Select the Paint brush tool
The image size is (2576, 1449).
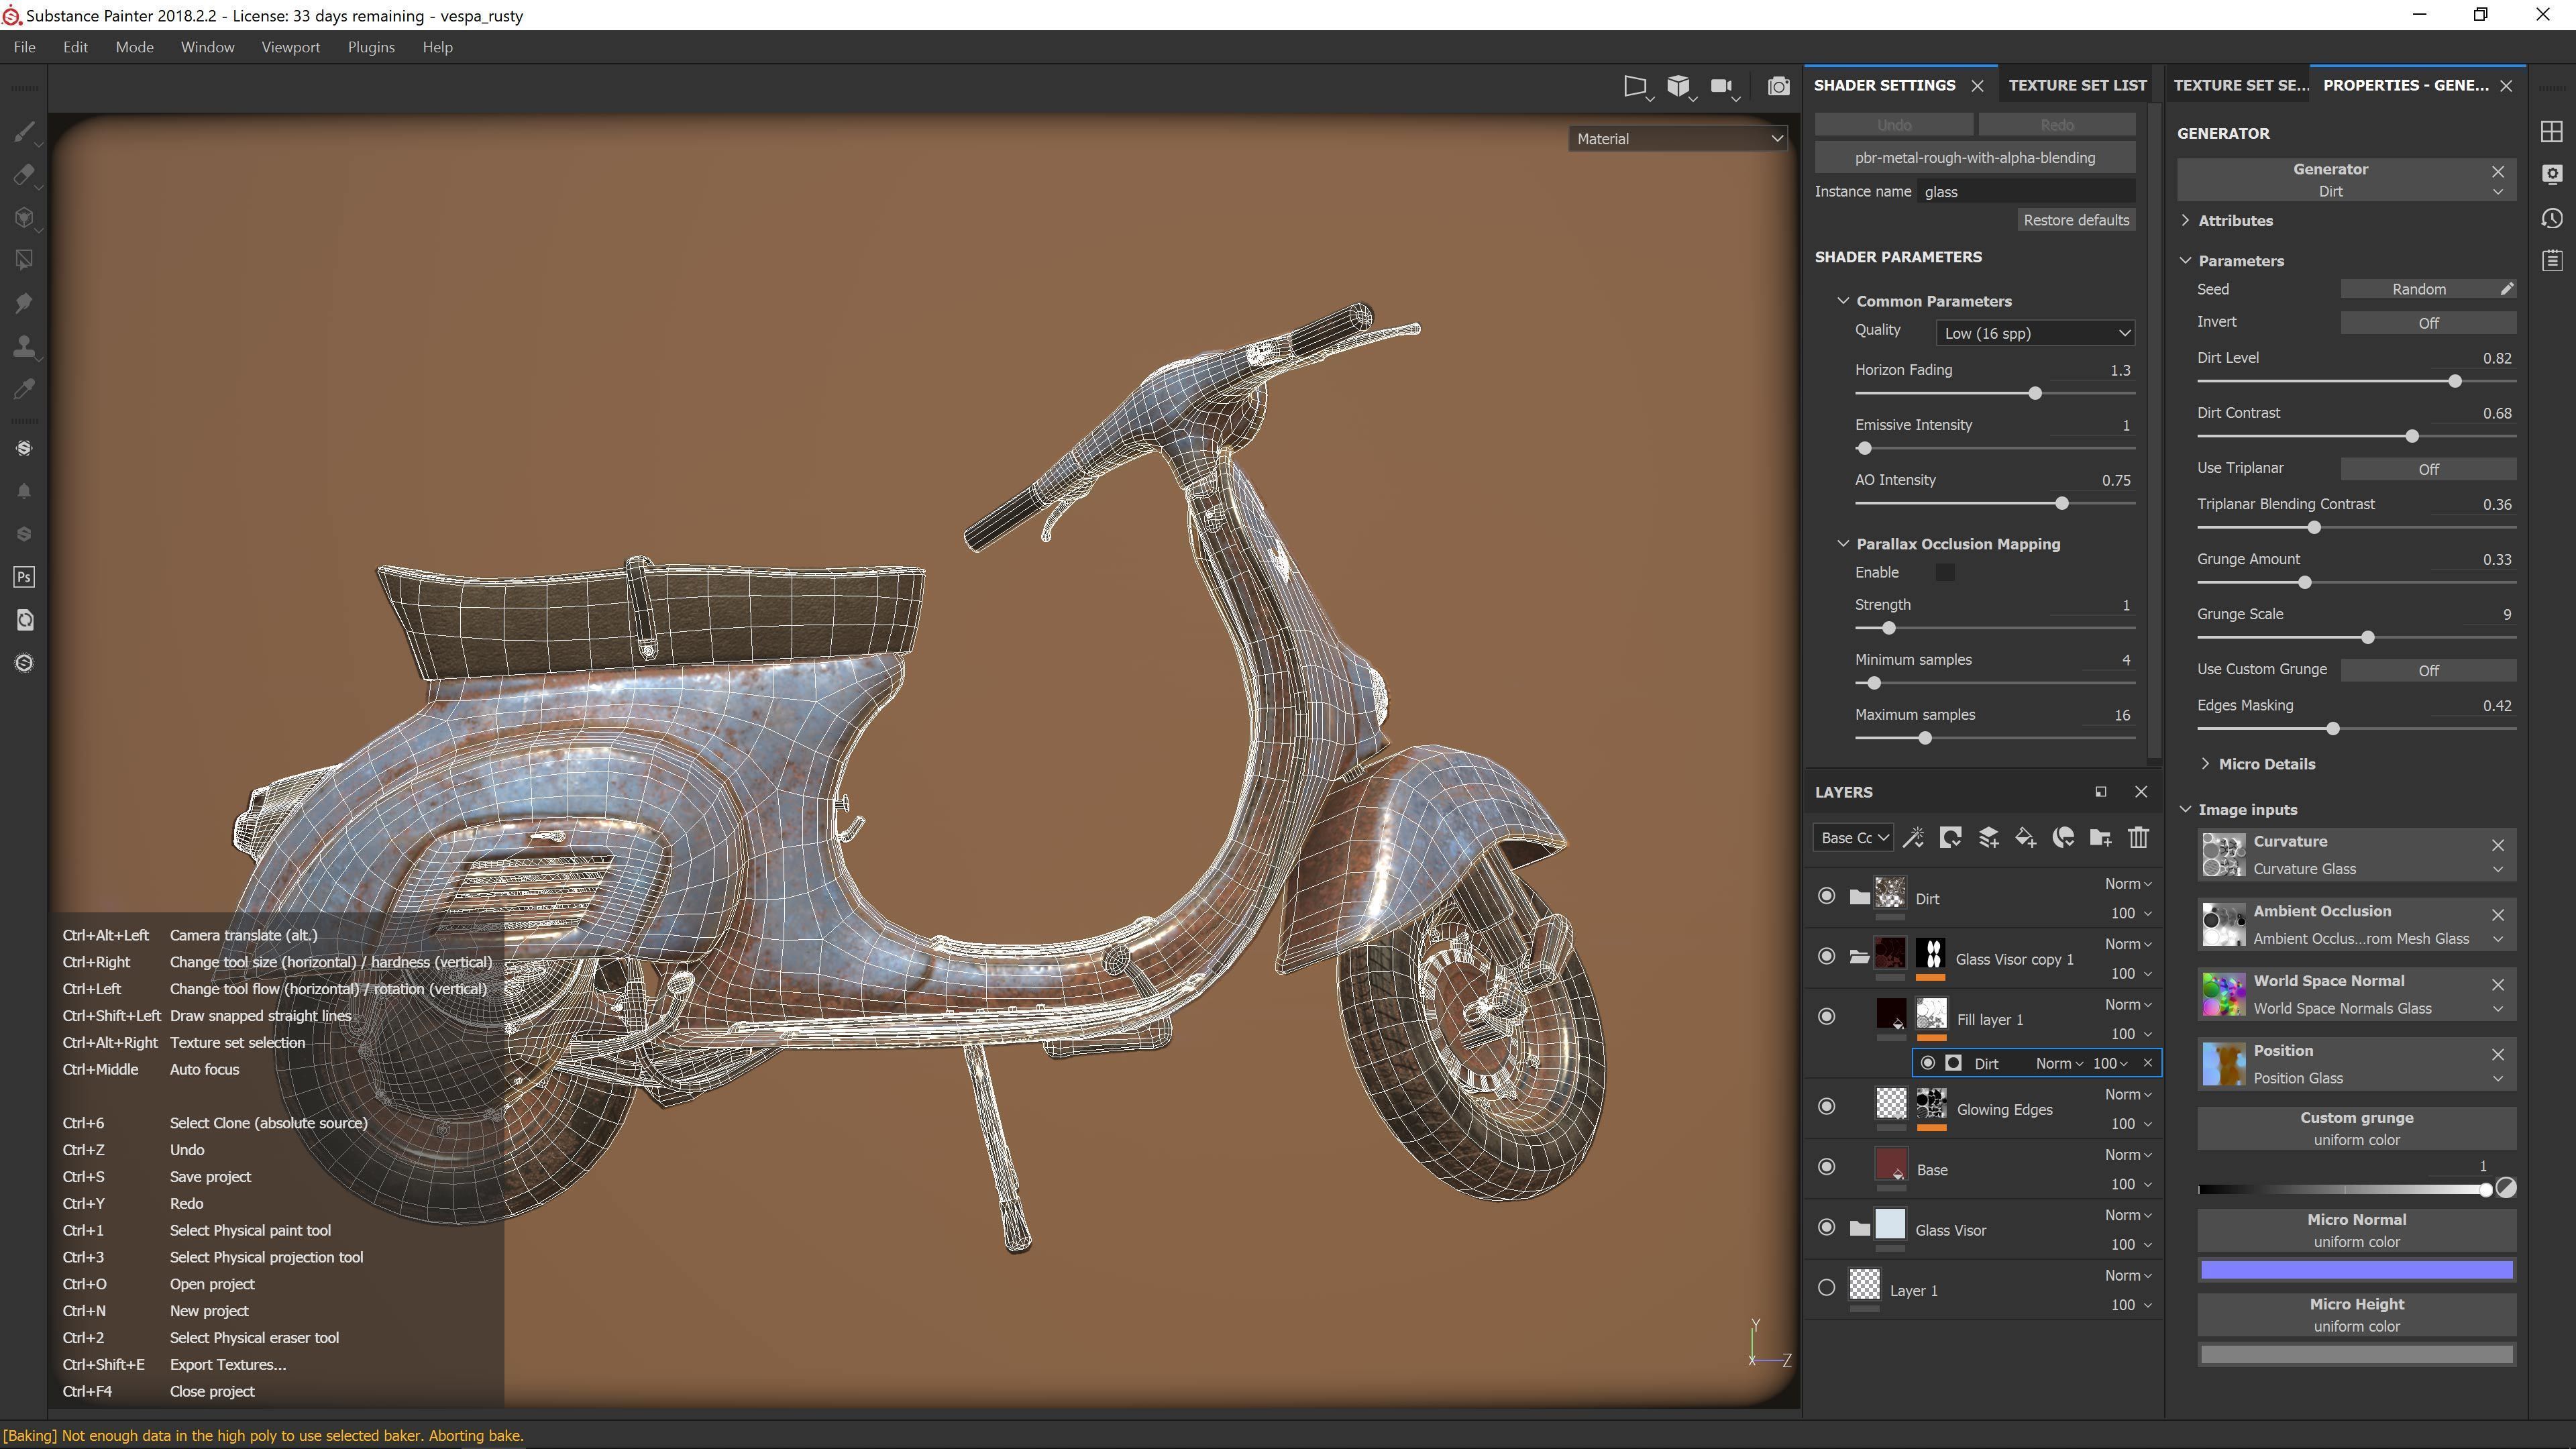(x=24, y=132)
